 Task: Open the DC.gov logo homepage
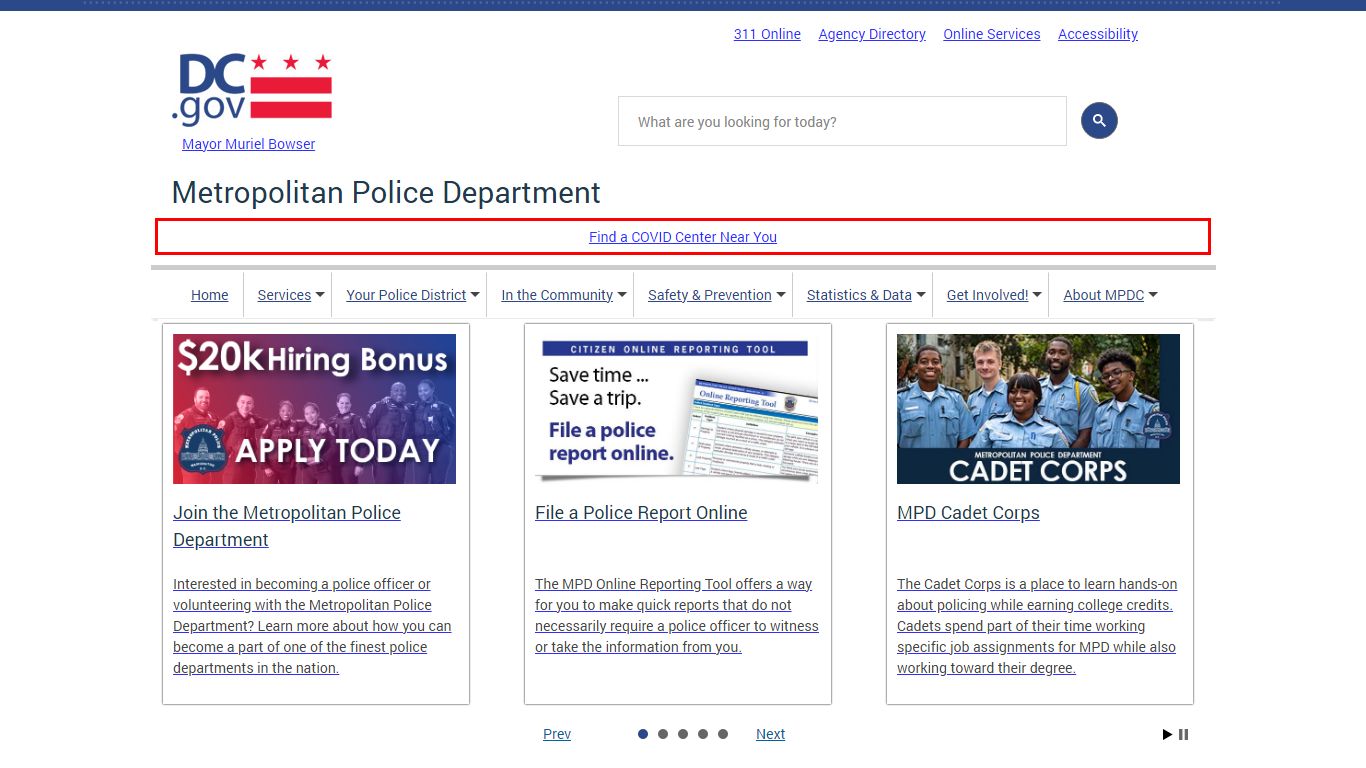pos(251,90)
